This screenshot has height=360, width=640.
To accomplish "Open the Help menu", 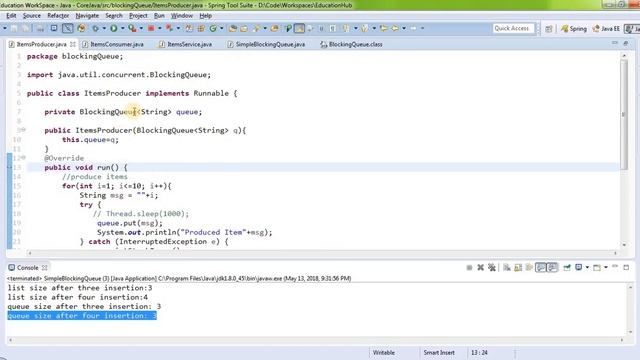I will (205, 16).
